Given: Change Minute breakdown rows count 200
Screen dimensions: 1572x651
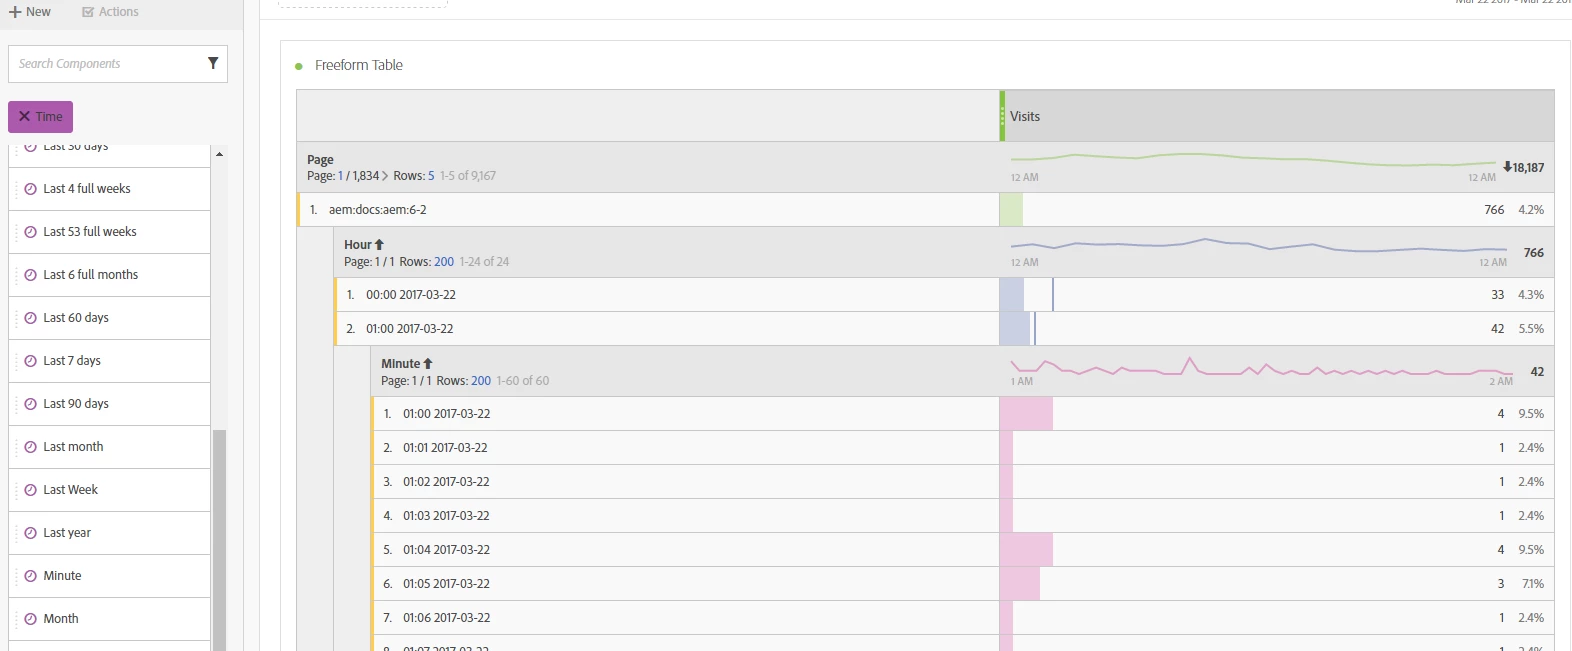Looking at the screenshot, I should pos(481,381).
